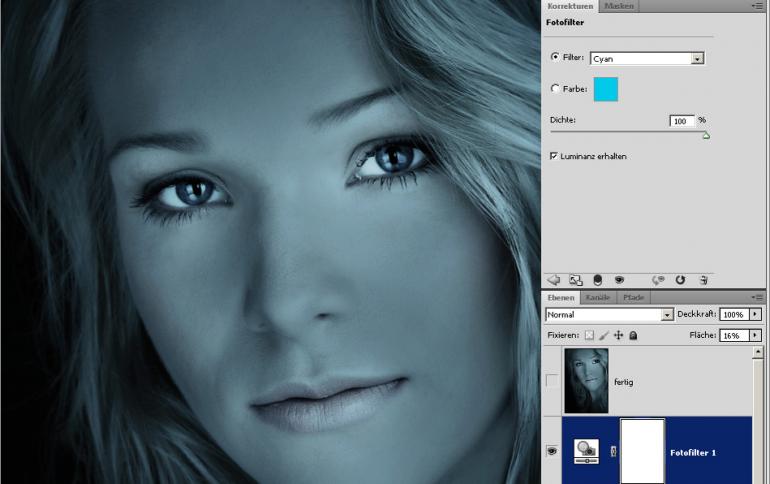Click the Fotofilter adjustment layer icon
770x484 pixels.
click(586, 452)
